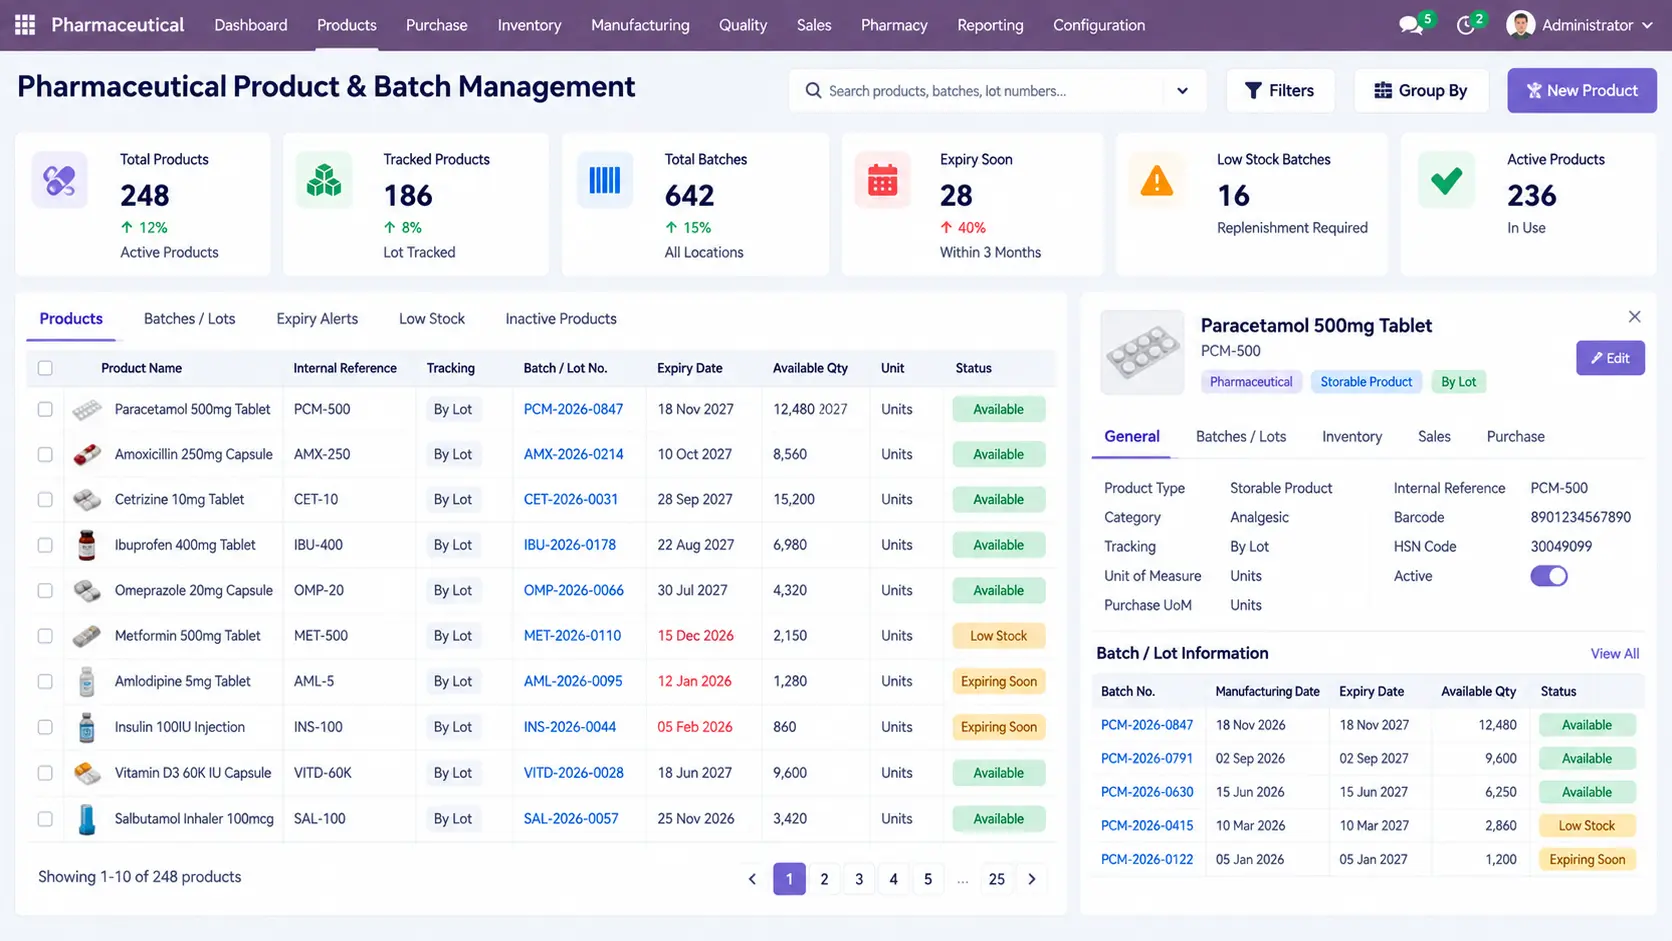Click the Active Products checkmark icon

point(1446,180)
